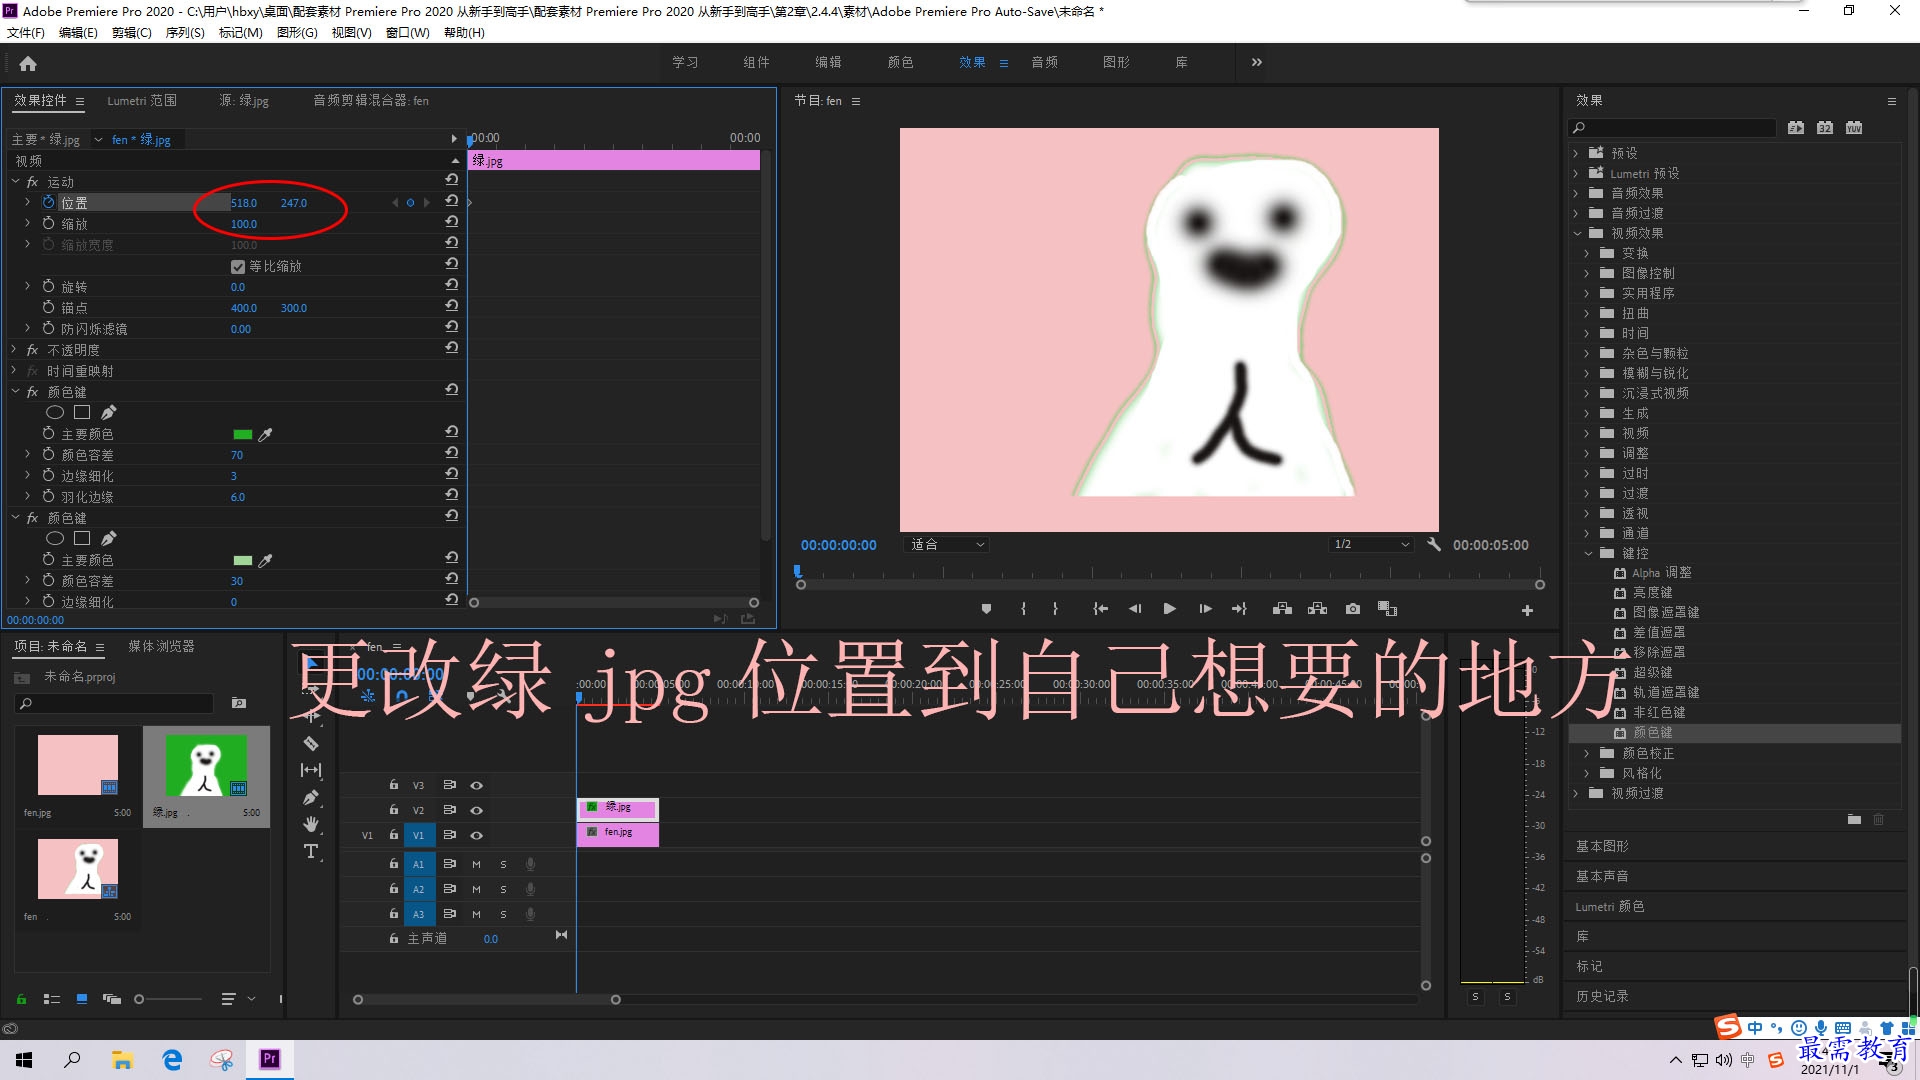Screen dimensions: 1920x1080
Task: Click pen mask tool under second 颜色键
Action: 109,538
